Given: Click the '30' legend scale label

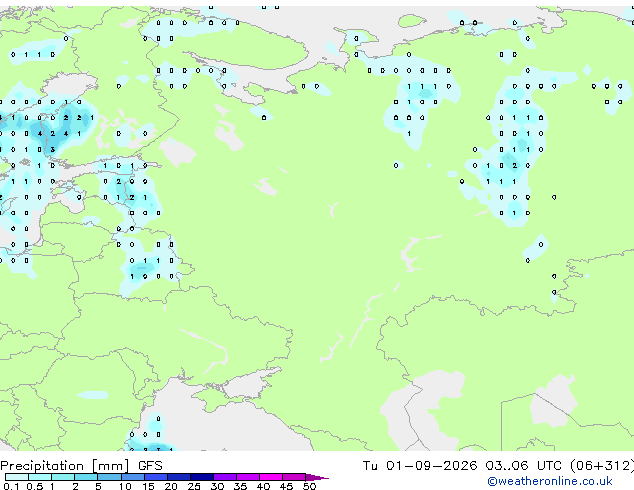Looking at the screenshot, I should point(218,486).
